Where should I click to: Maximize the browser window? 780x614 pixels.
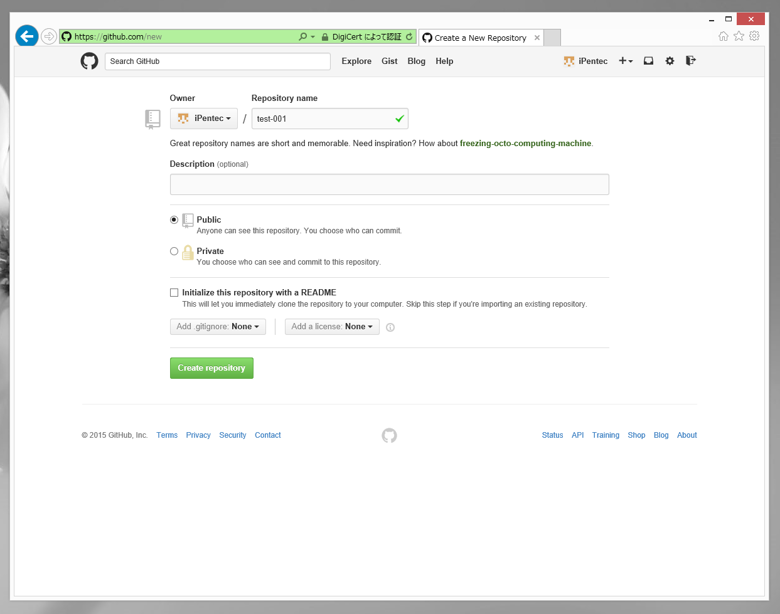pos(728,19)
